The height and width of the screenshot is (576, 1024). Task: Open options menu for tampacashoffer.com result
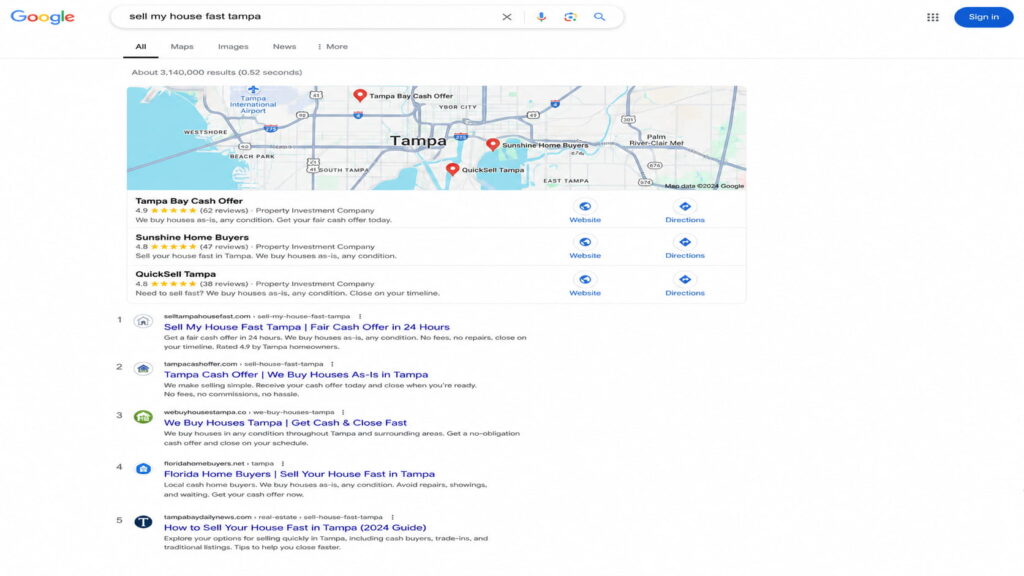(x=332, y=364)
